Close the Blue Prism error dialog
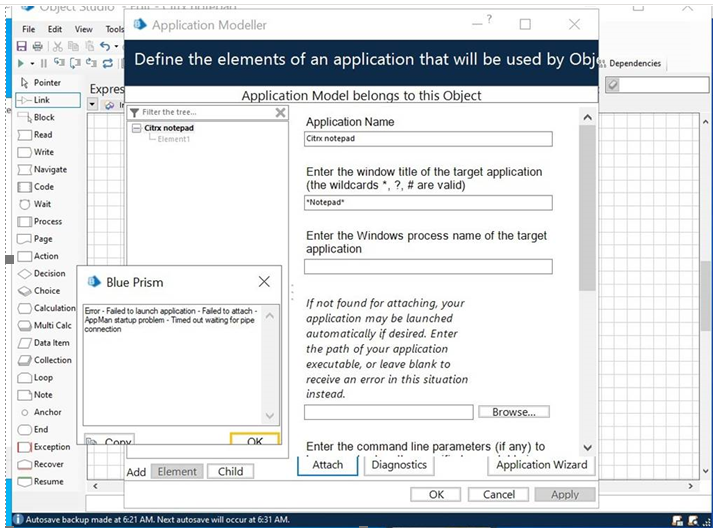This screenshot has height=528, width=713. click(264, 282)
